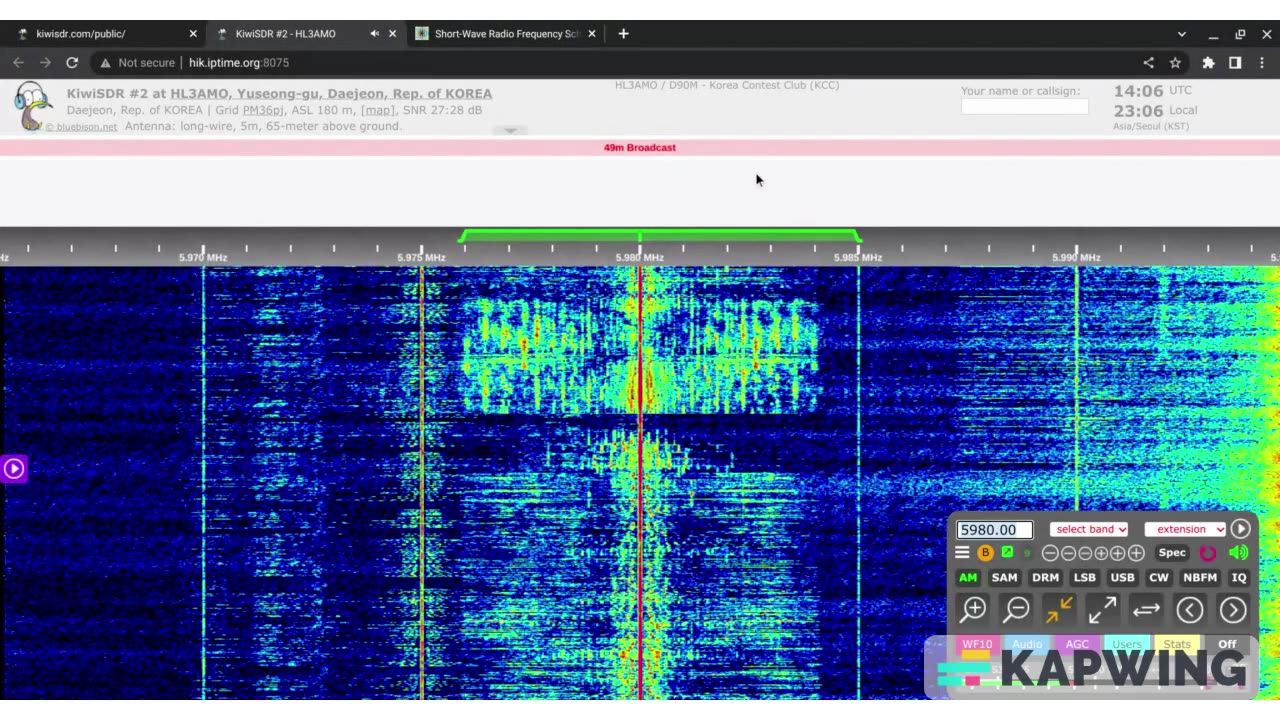Share this page via share icon
Screen dimensions: 1280x720
coord(1148,62)
